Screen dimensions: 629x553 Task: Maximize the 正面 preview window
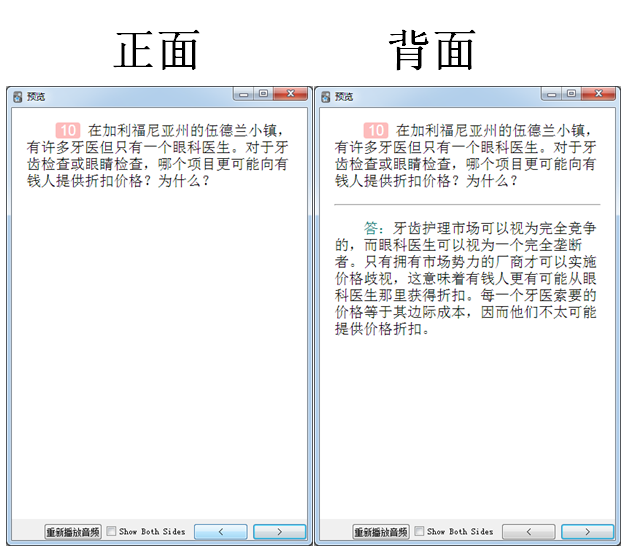pos(263,94)
